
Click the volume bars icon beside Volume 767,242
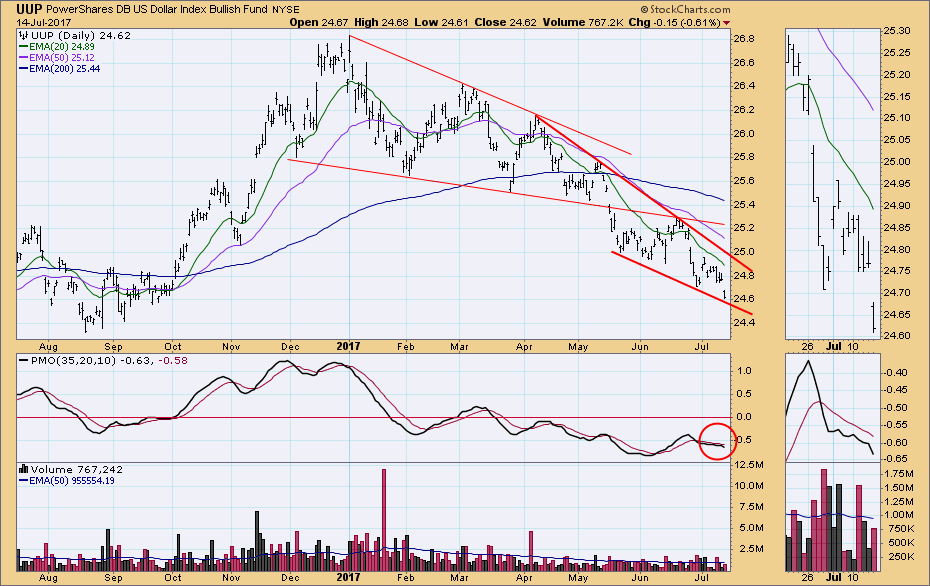[24, 469]
